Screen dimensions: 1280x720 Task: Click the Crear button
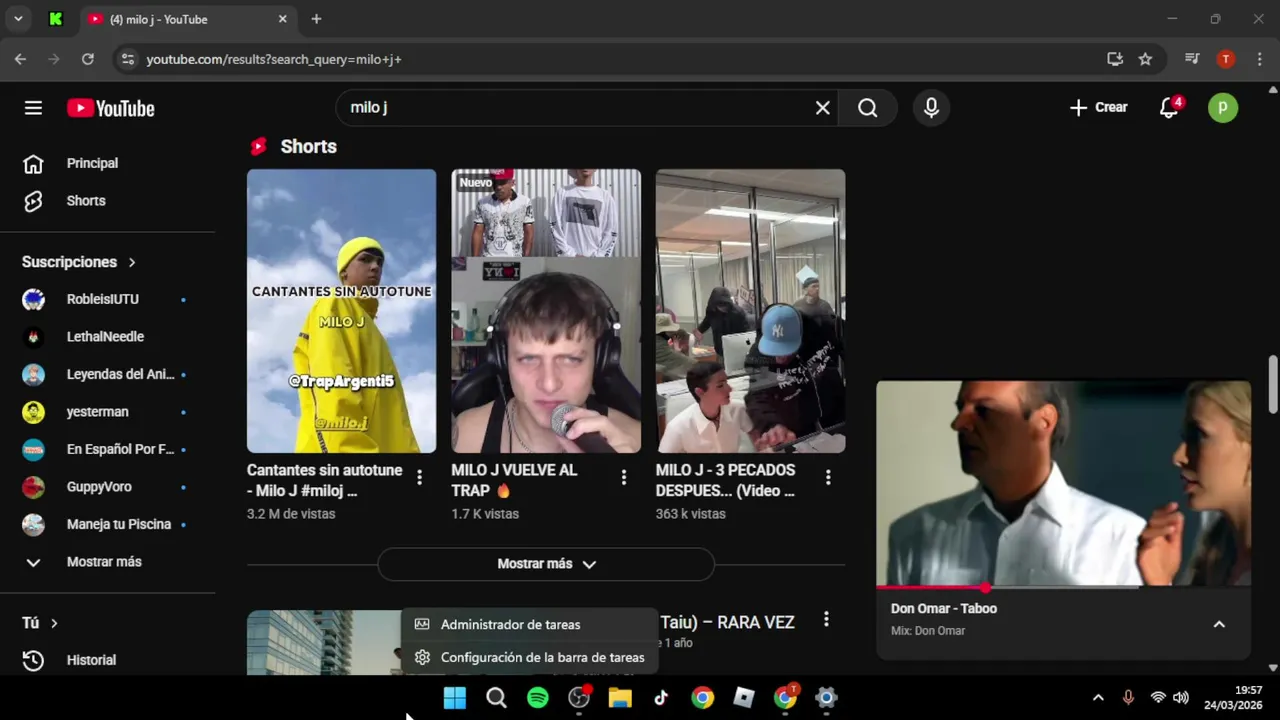pos(1098,108)
